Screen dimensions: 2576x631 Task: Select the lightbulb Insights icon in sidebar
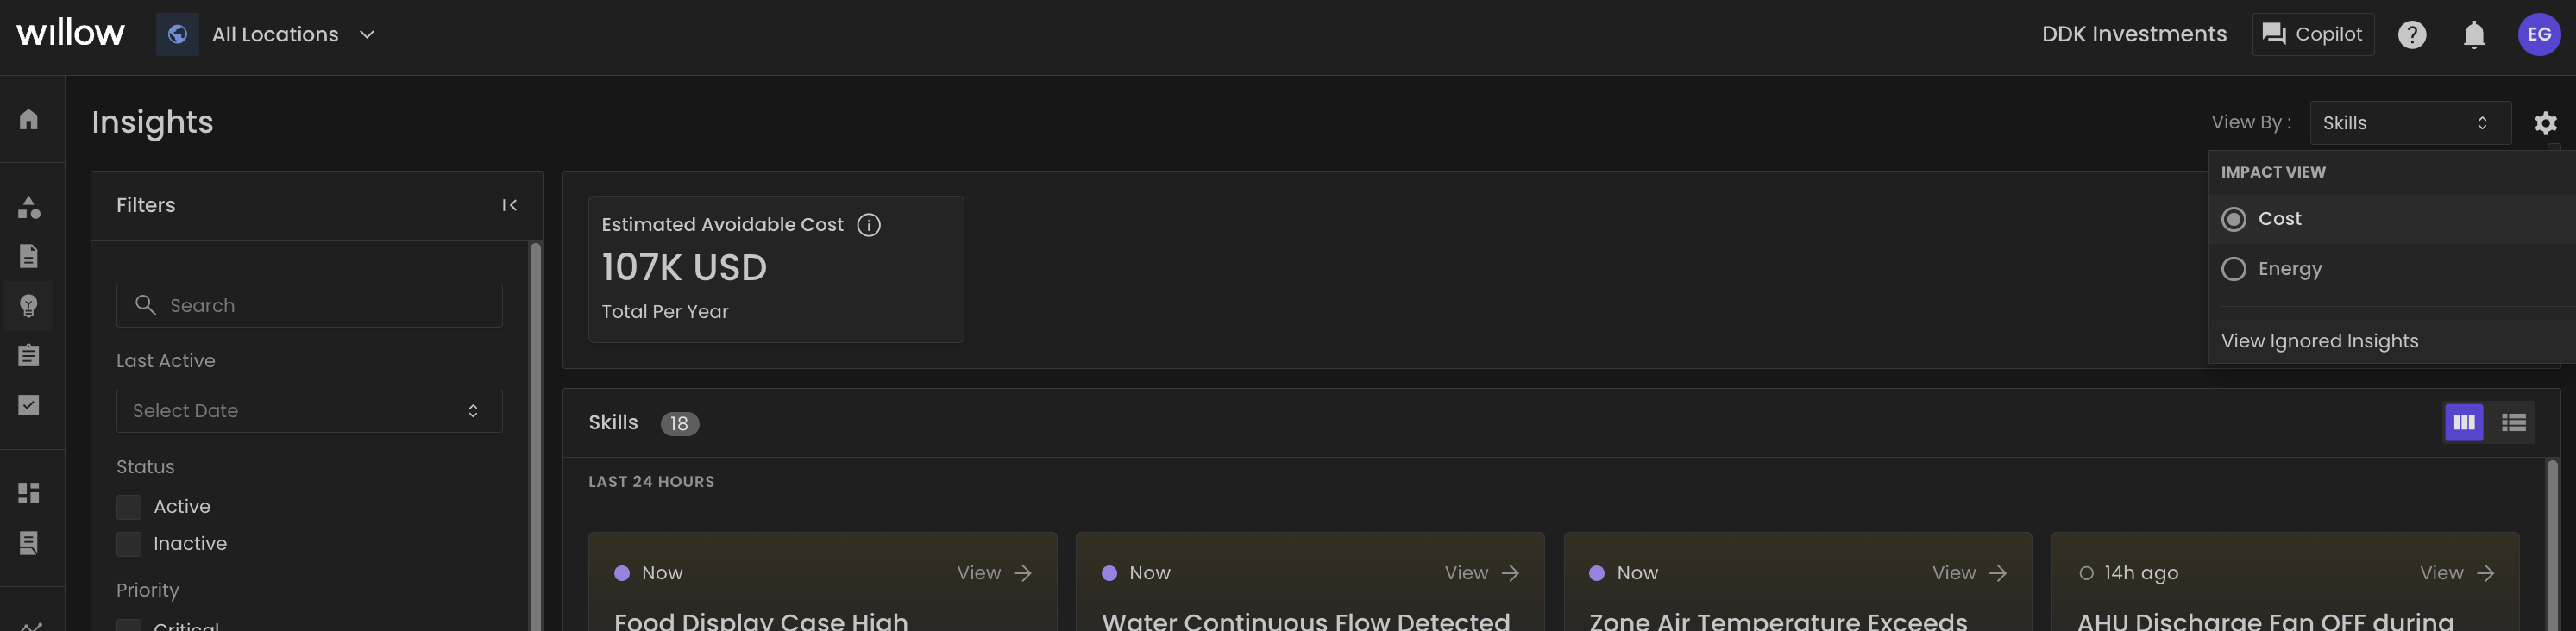click(29, 306)
